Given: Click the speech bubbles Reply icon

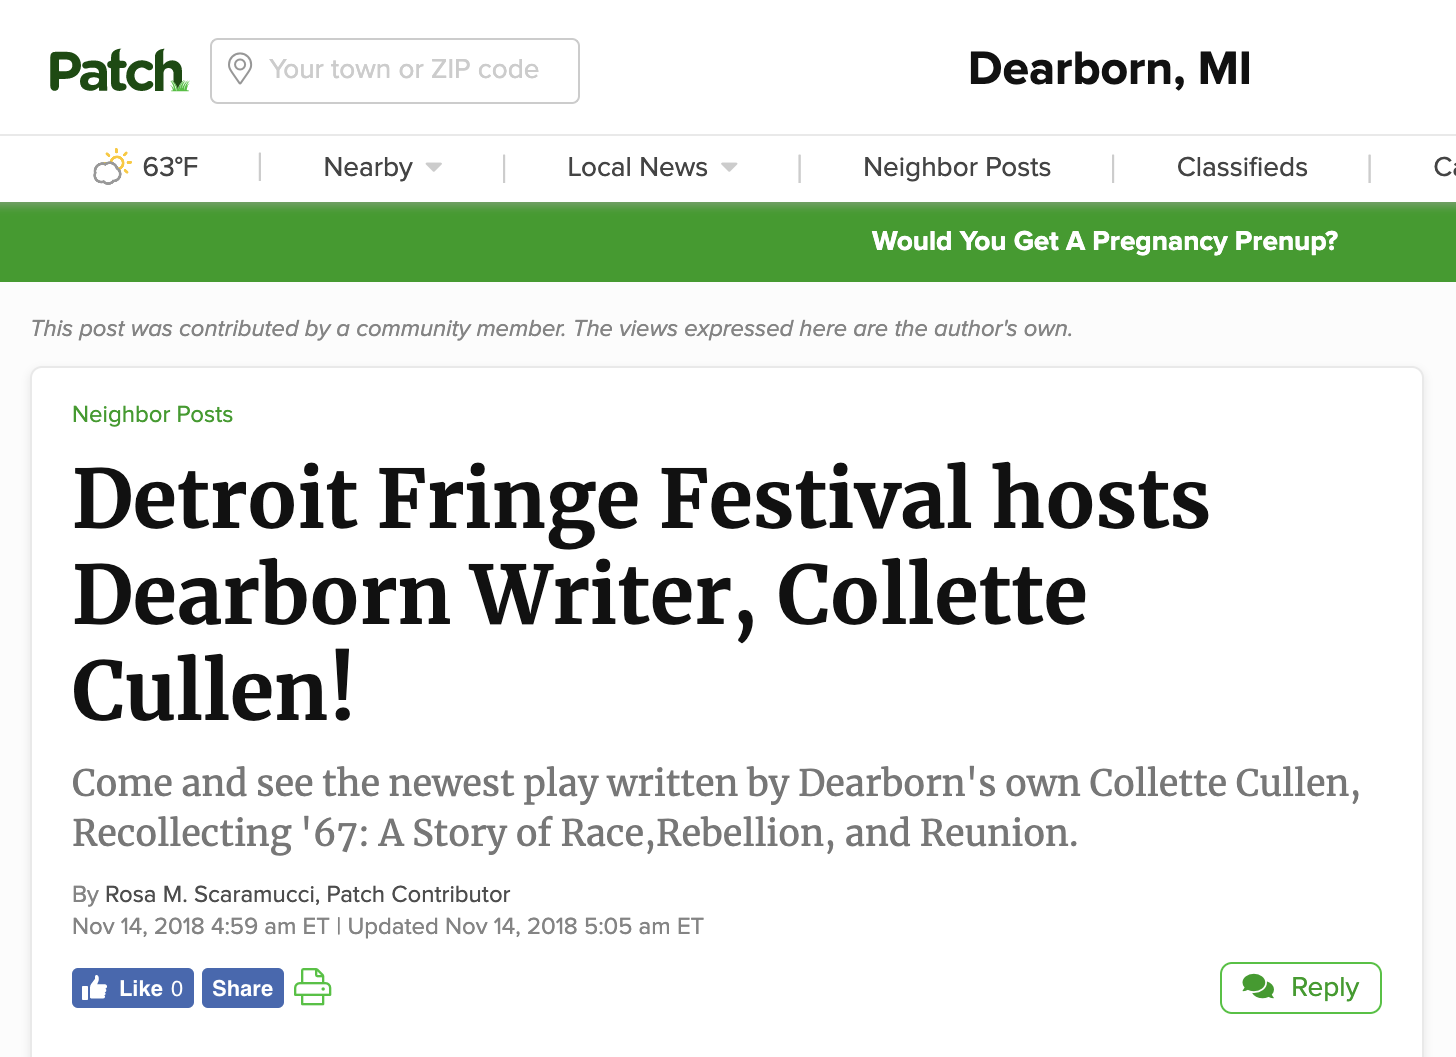Looking at the screenshot, I should pos(1258,987).
